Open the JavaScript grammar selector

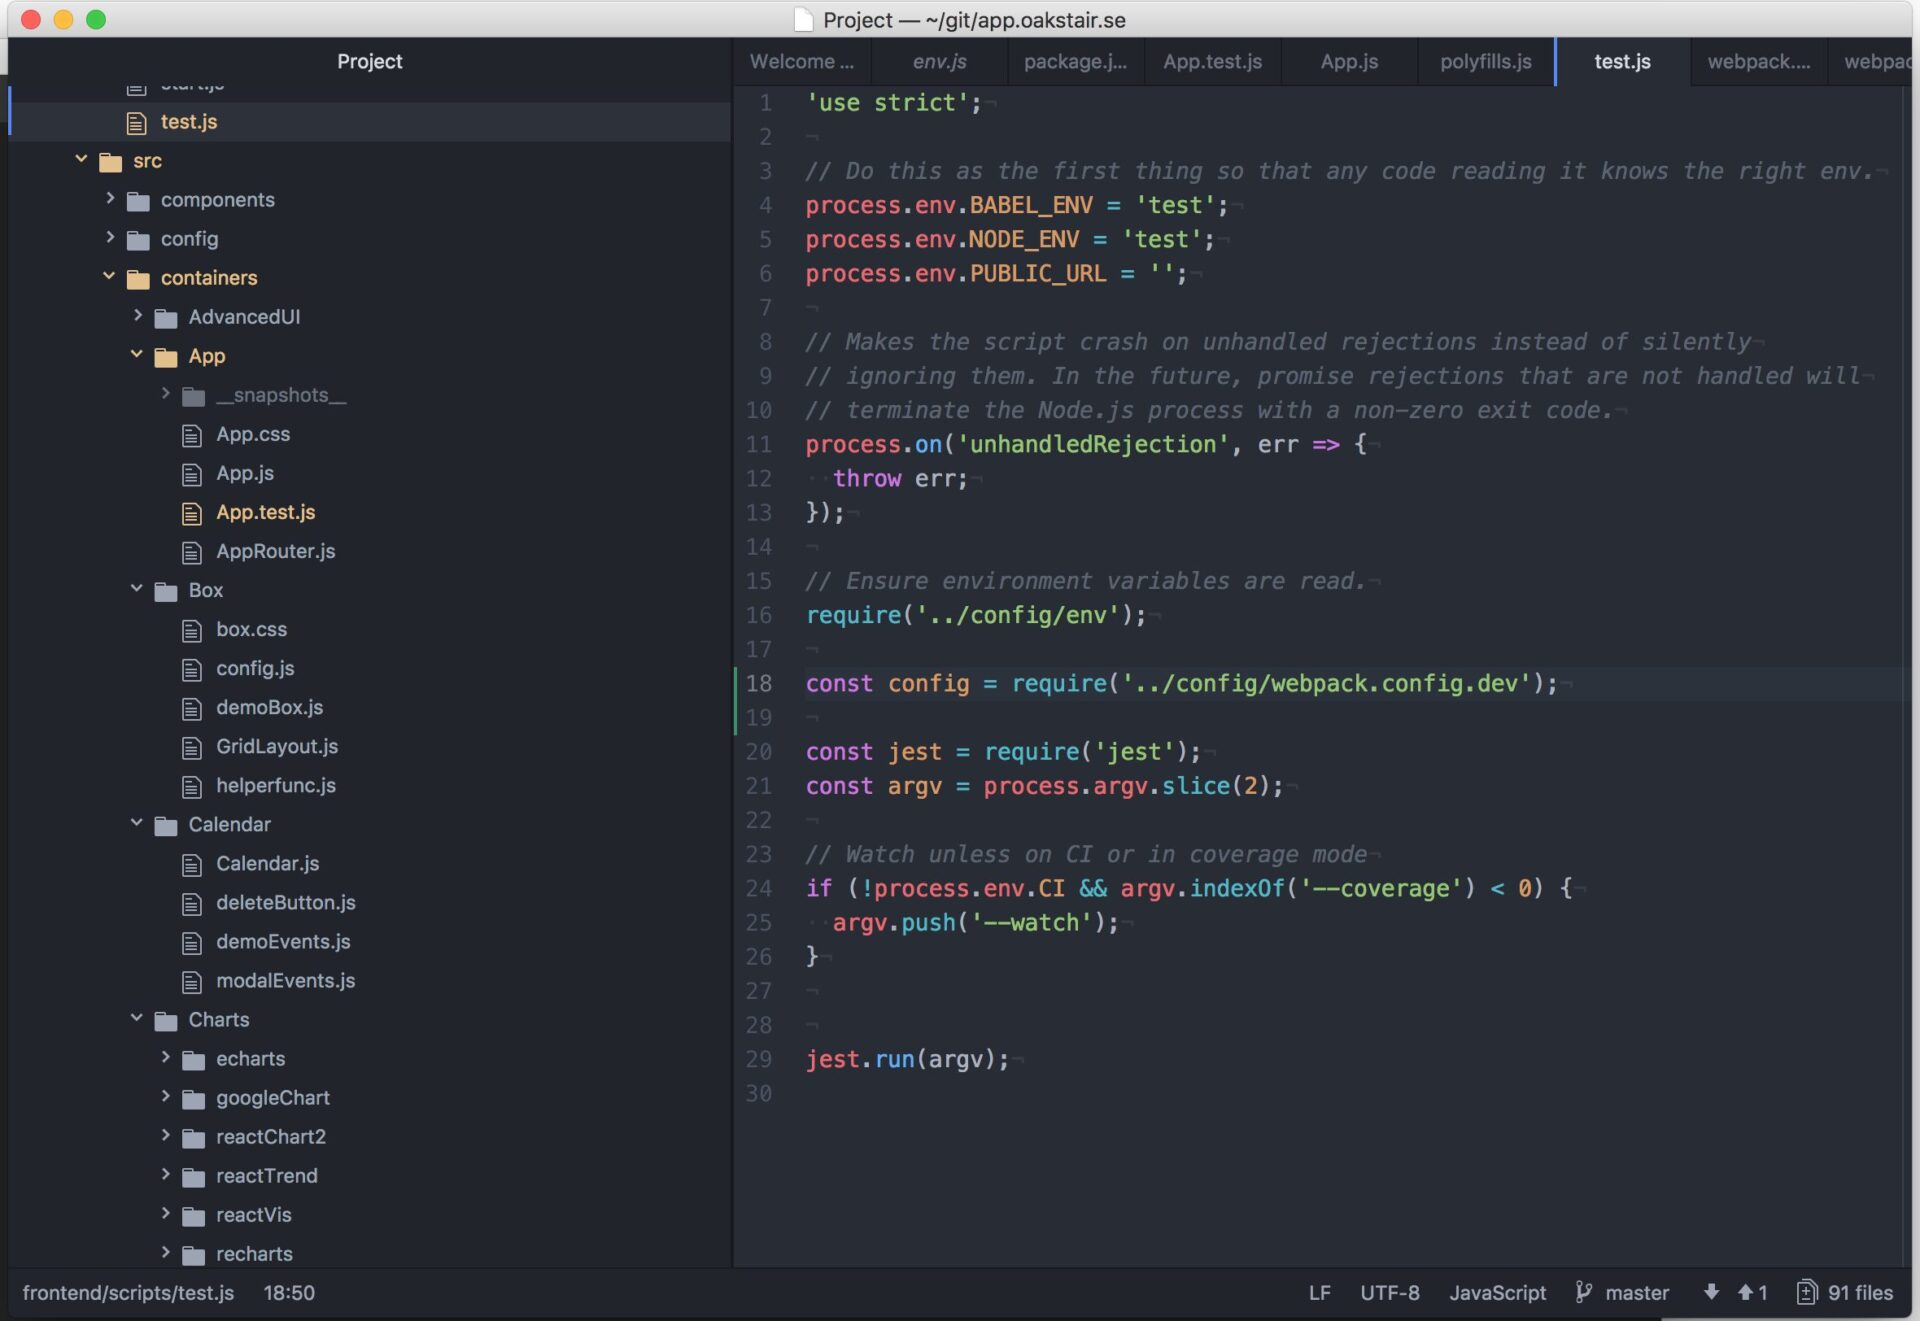(1497, 1293)
